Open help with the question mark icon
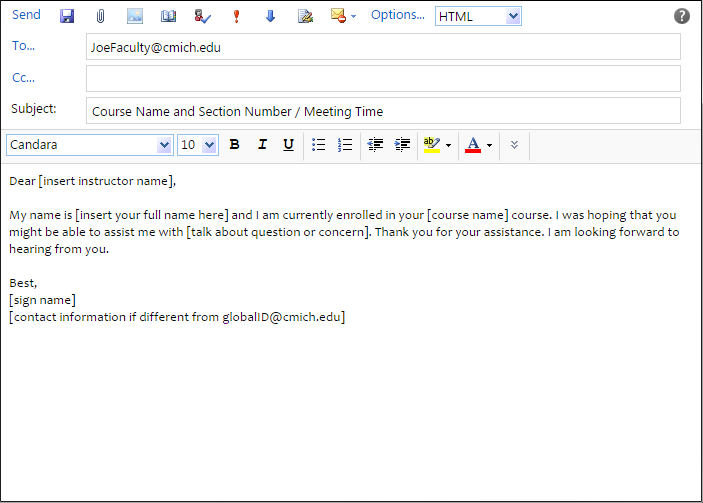The height and width of the screenshot is (503, 703). (x=681, y=16)
